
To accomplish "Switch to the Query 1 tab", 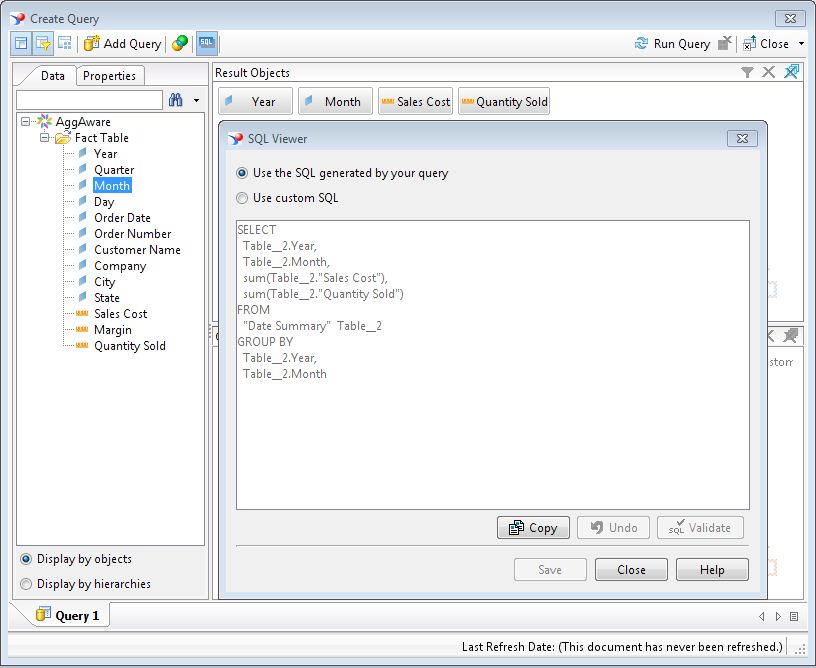I will (67, 616).
